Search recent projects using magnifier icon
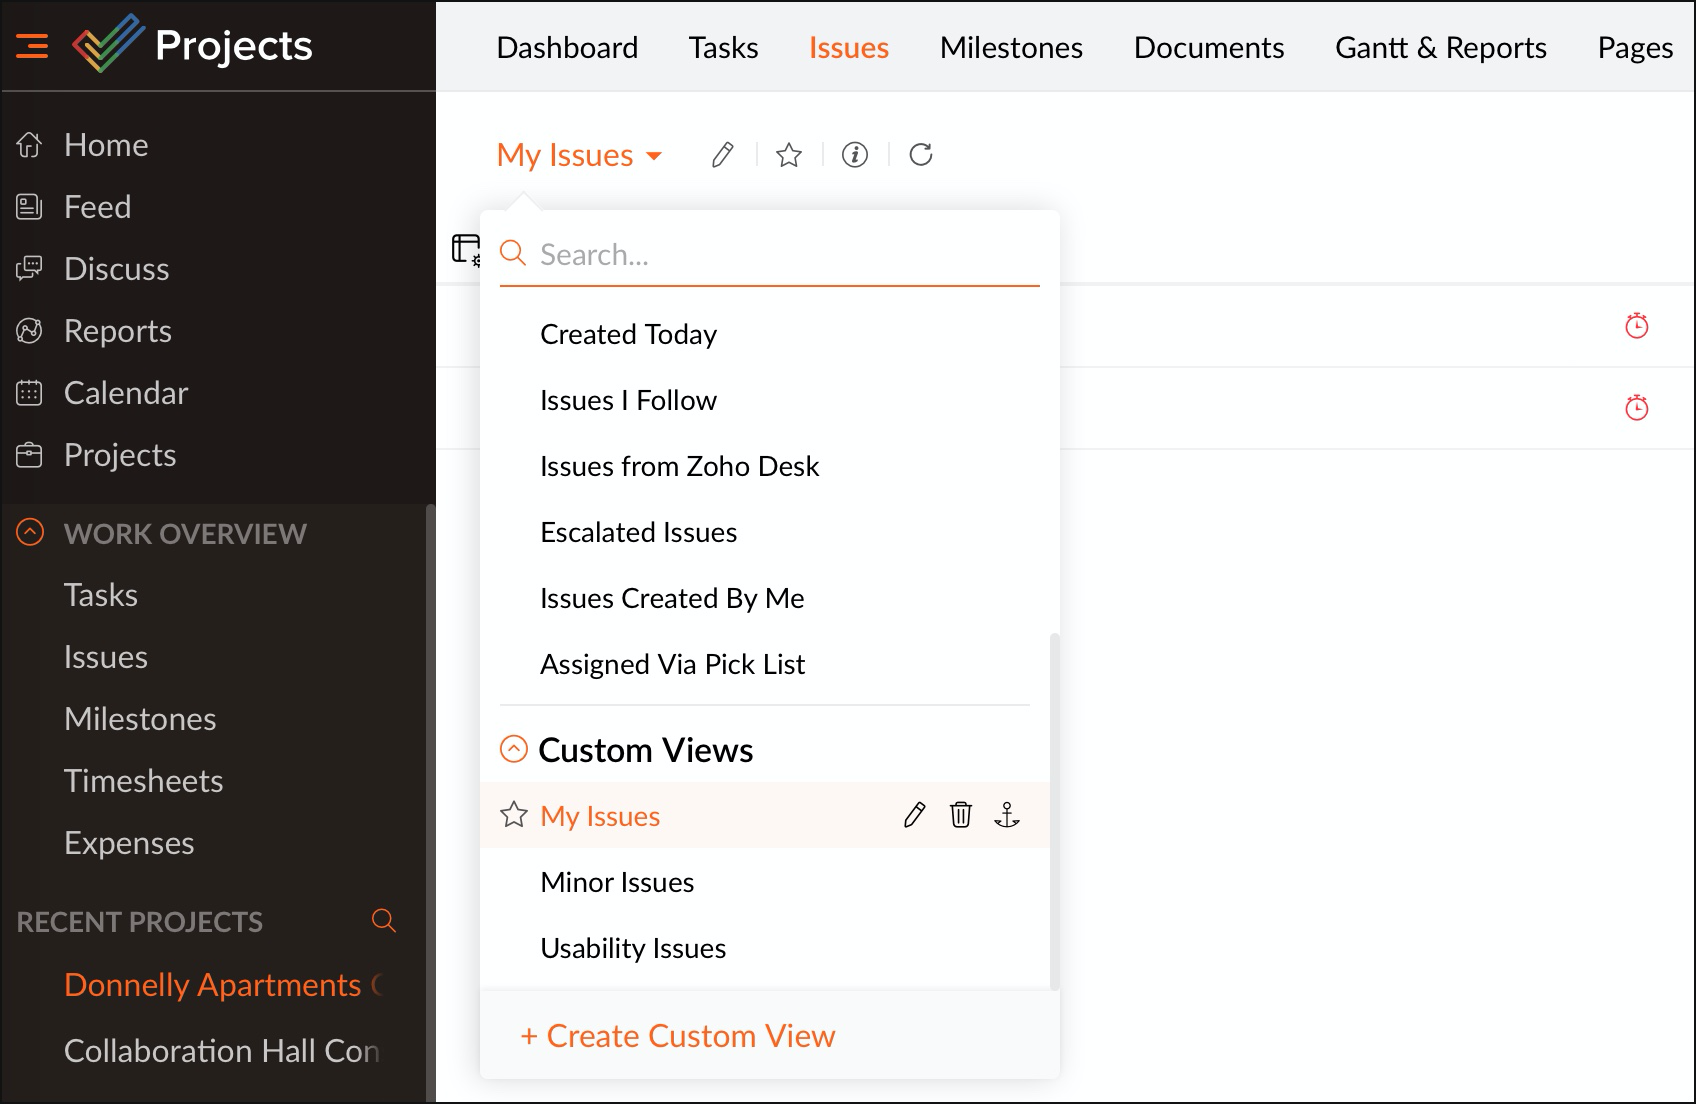 point(383,921)
